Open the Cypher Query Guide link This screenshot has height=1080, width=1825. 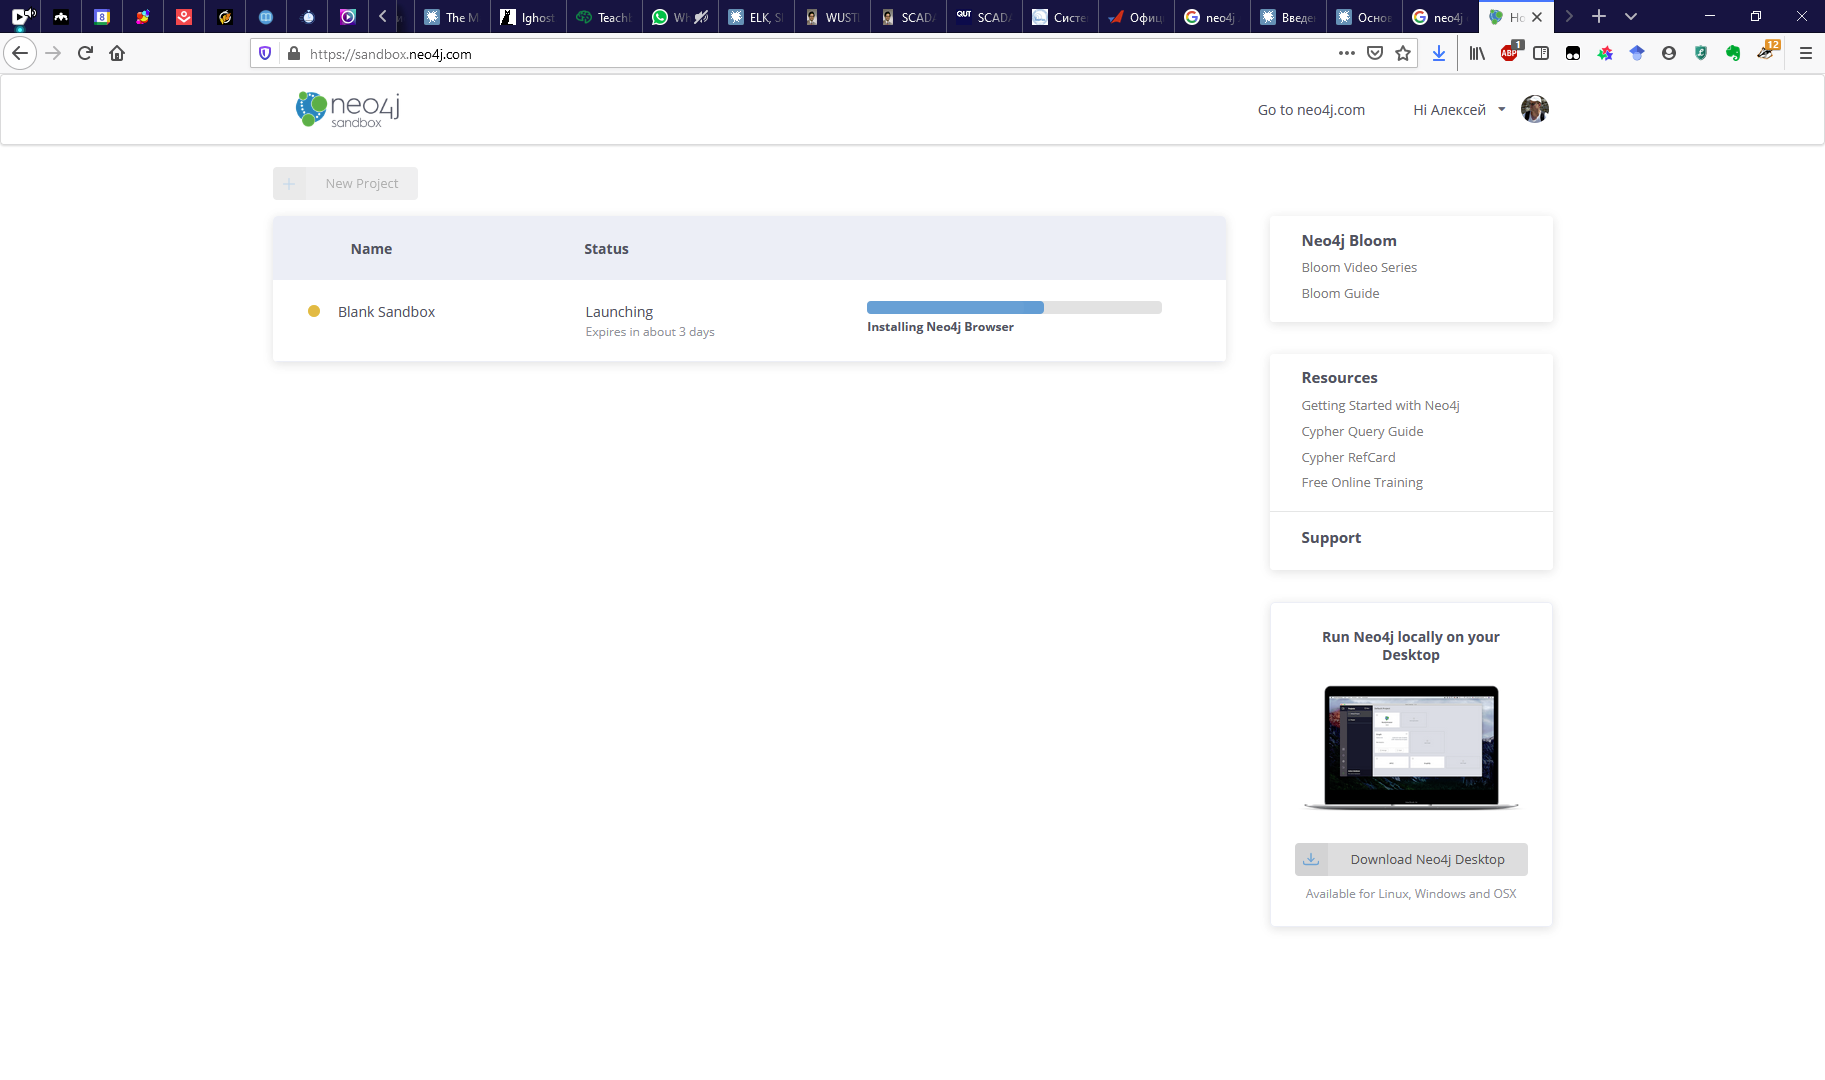(1362, 431)
